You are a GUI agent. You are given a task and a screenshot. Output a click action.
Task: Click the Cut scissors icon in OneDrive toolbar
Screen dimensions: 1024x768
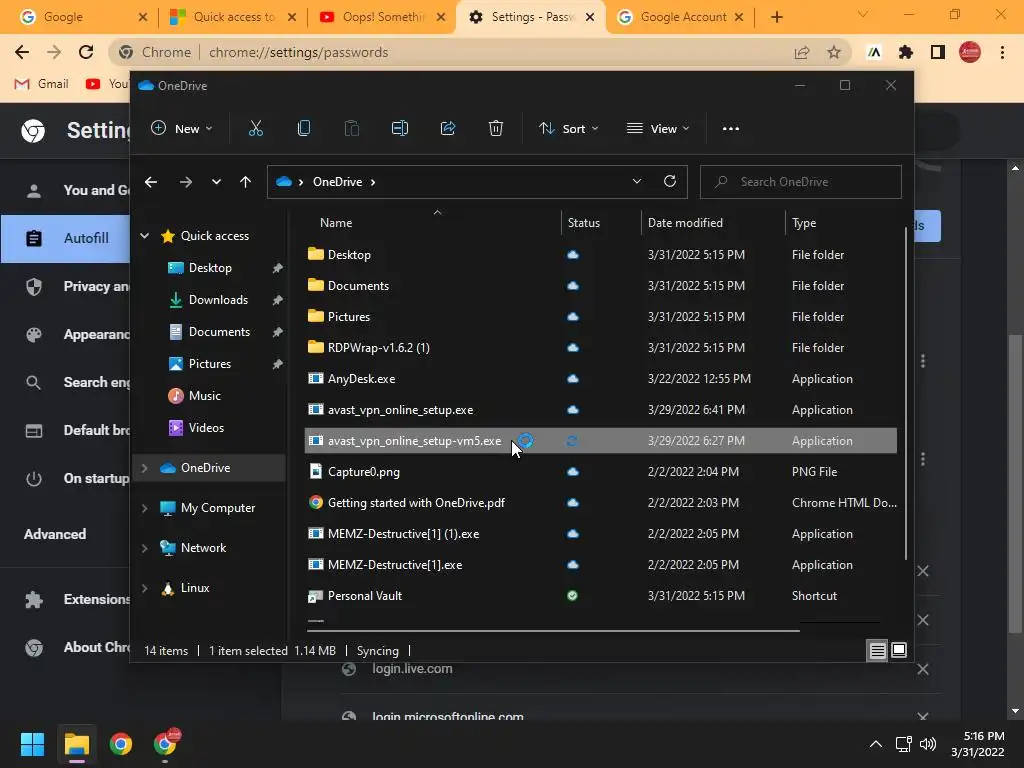255,129
